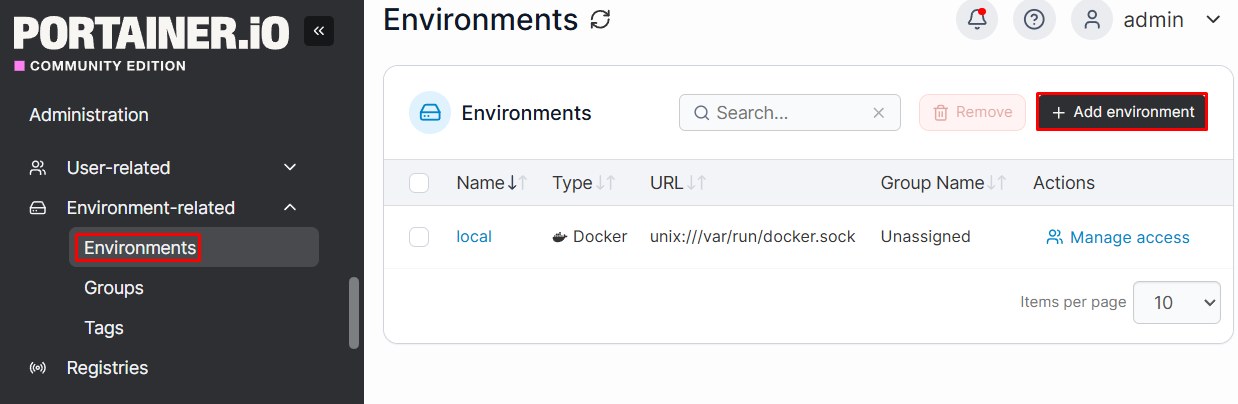Expand the User-related section chevron
Image resolution: width=1238 pixels, height=404 pixels.
(x=290, y=168)
